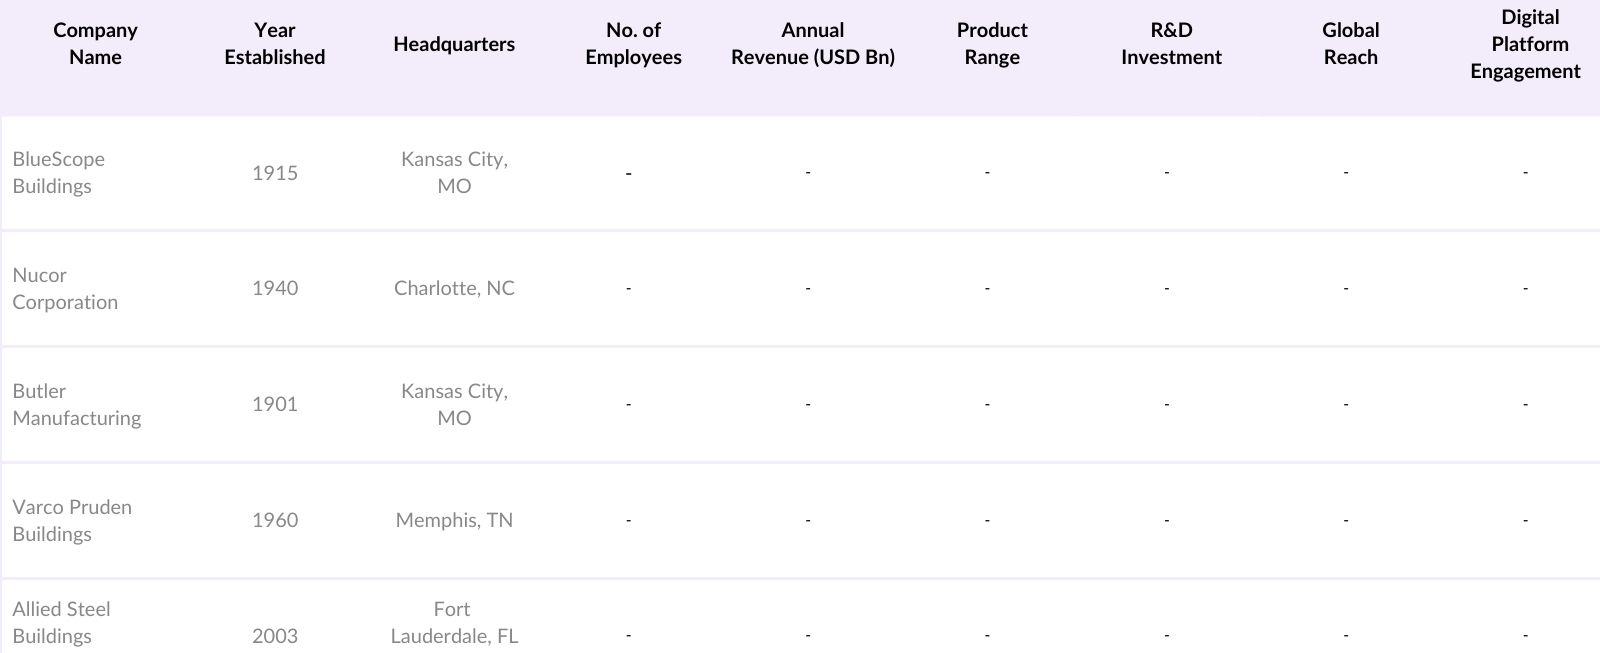Image resolution: width=1600 pixels, height=653 pixels.
Task: Click the Fort Lauderdale, FL headquarters cell
Action: pos(454,623)
